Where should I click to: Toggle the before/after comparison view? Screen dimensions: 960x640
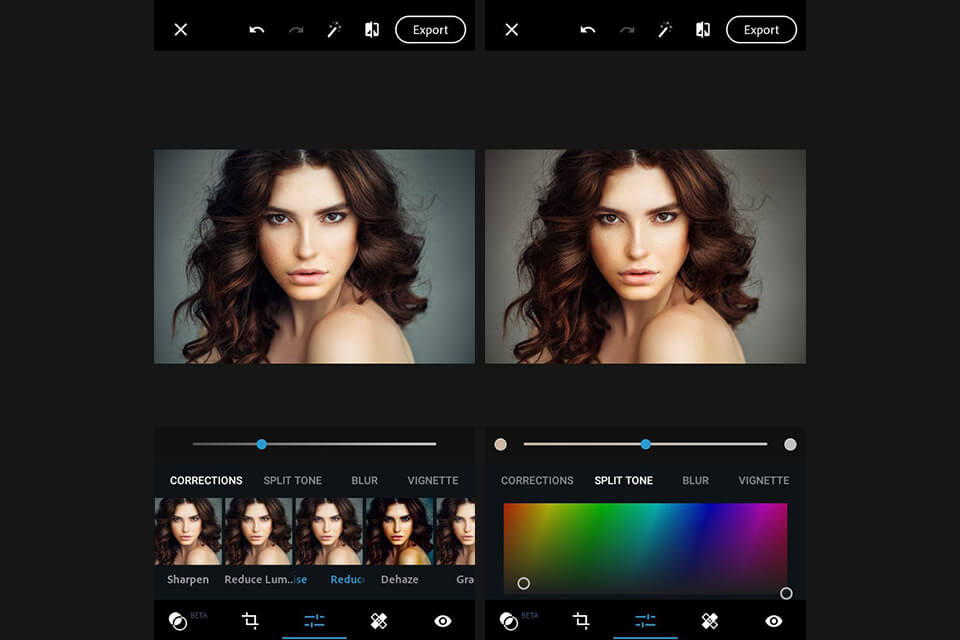click(x=371, y=29)
